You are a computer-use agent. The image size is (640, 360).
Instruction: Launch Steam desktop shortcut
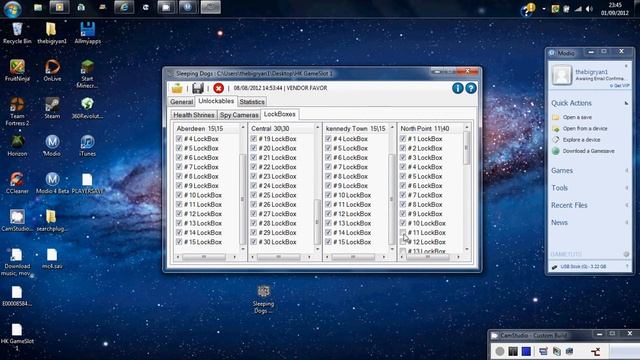click(x=52, y=108)
